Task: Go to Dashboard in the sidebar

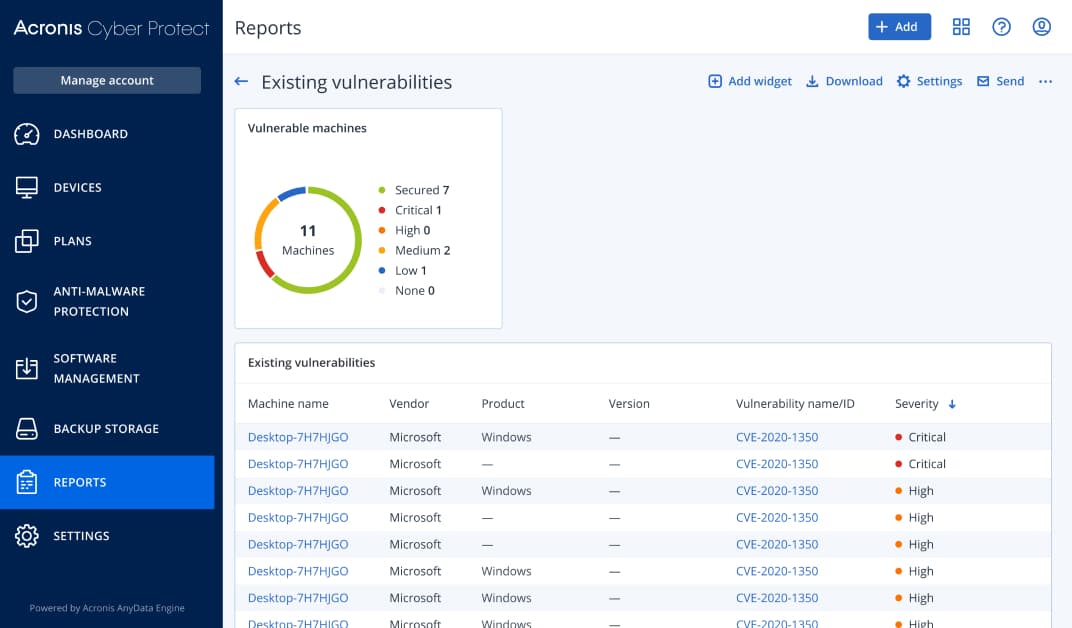Action: (90, 134)
